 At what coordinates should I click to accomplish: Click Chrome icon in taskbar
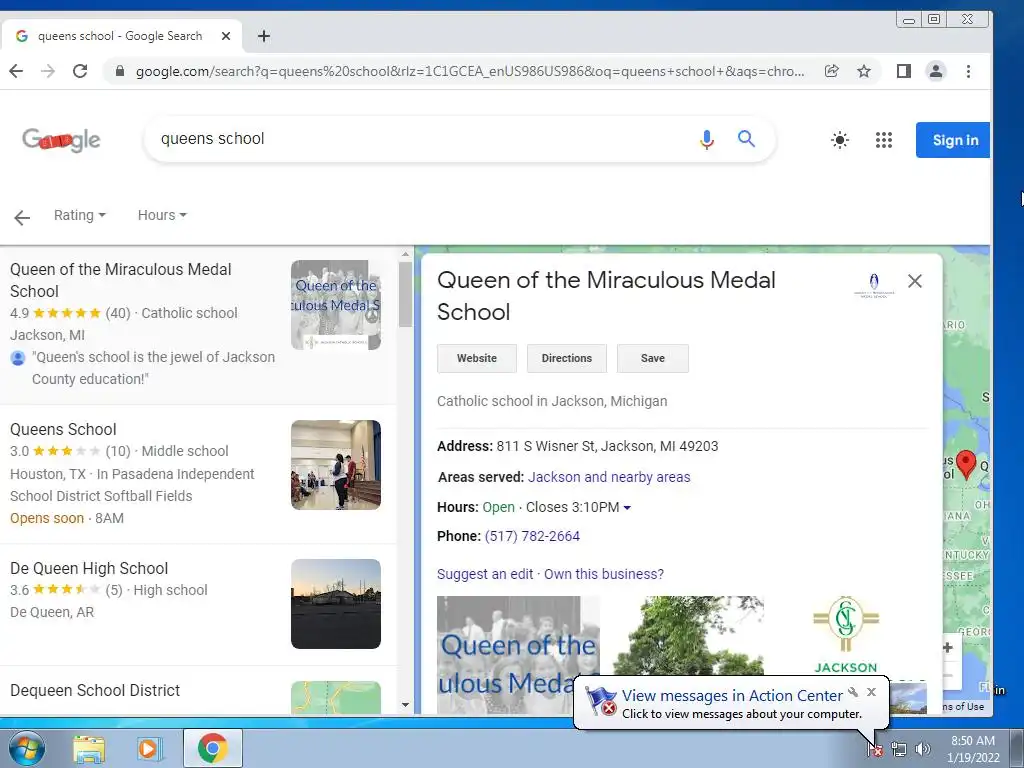point(212,748)
